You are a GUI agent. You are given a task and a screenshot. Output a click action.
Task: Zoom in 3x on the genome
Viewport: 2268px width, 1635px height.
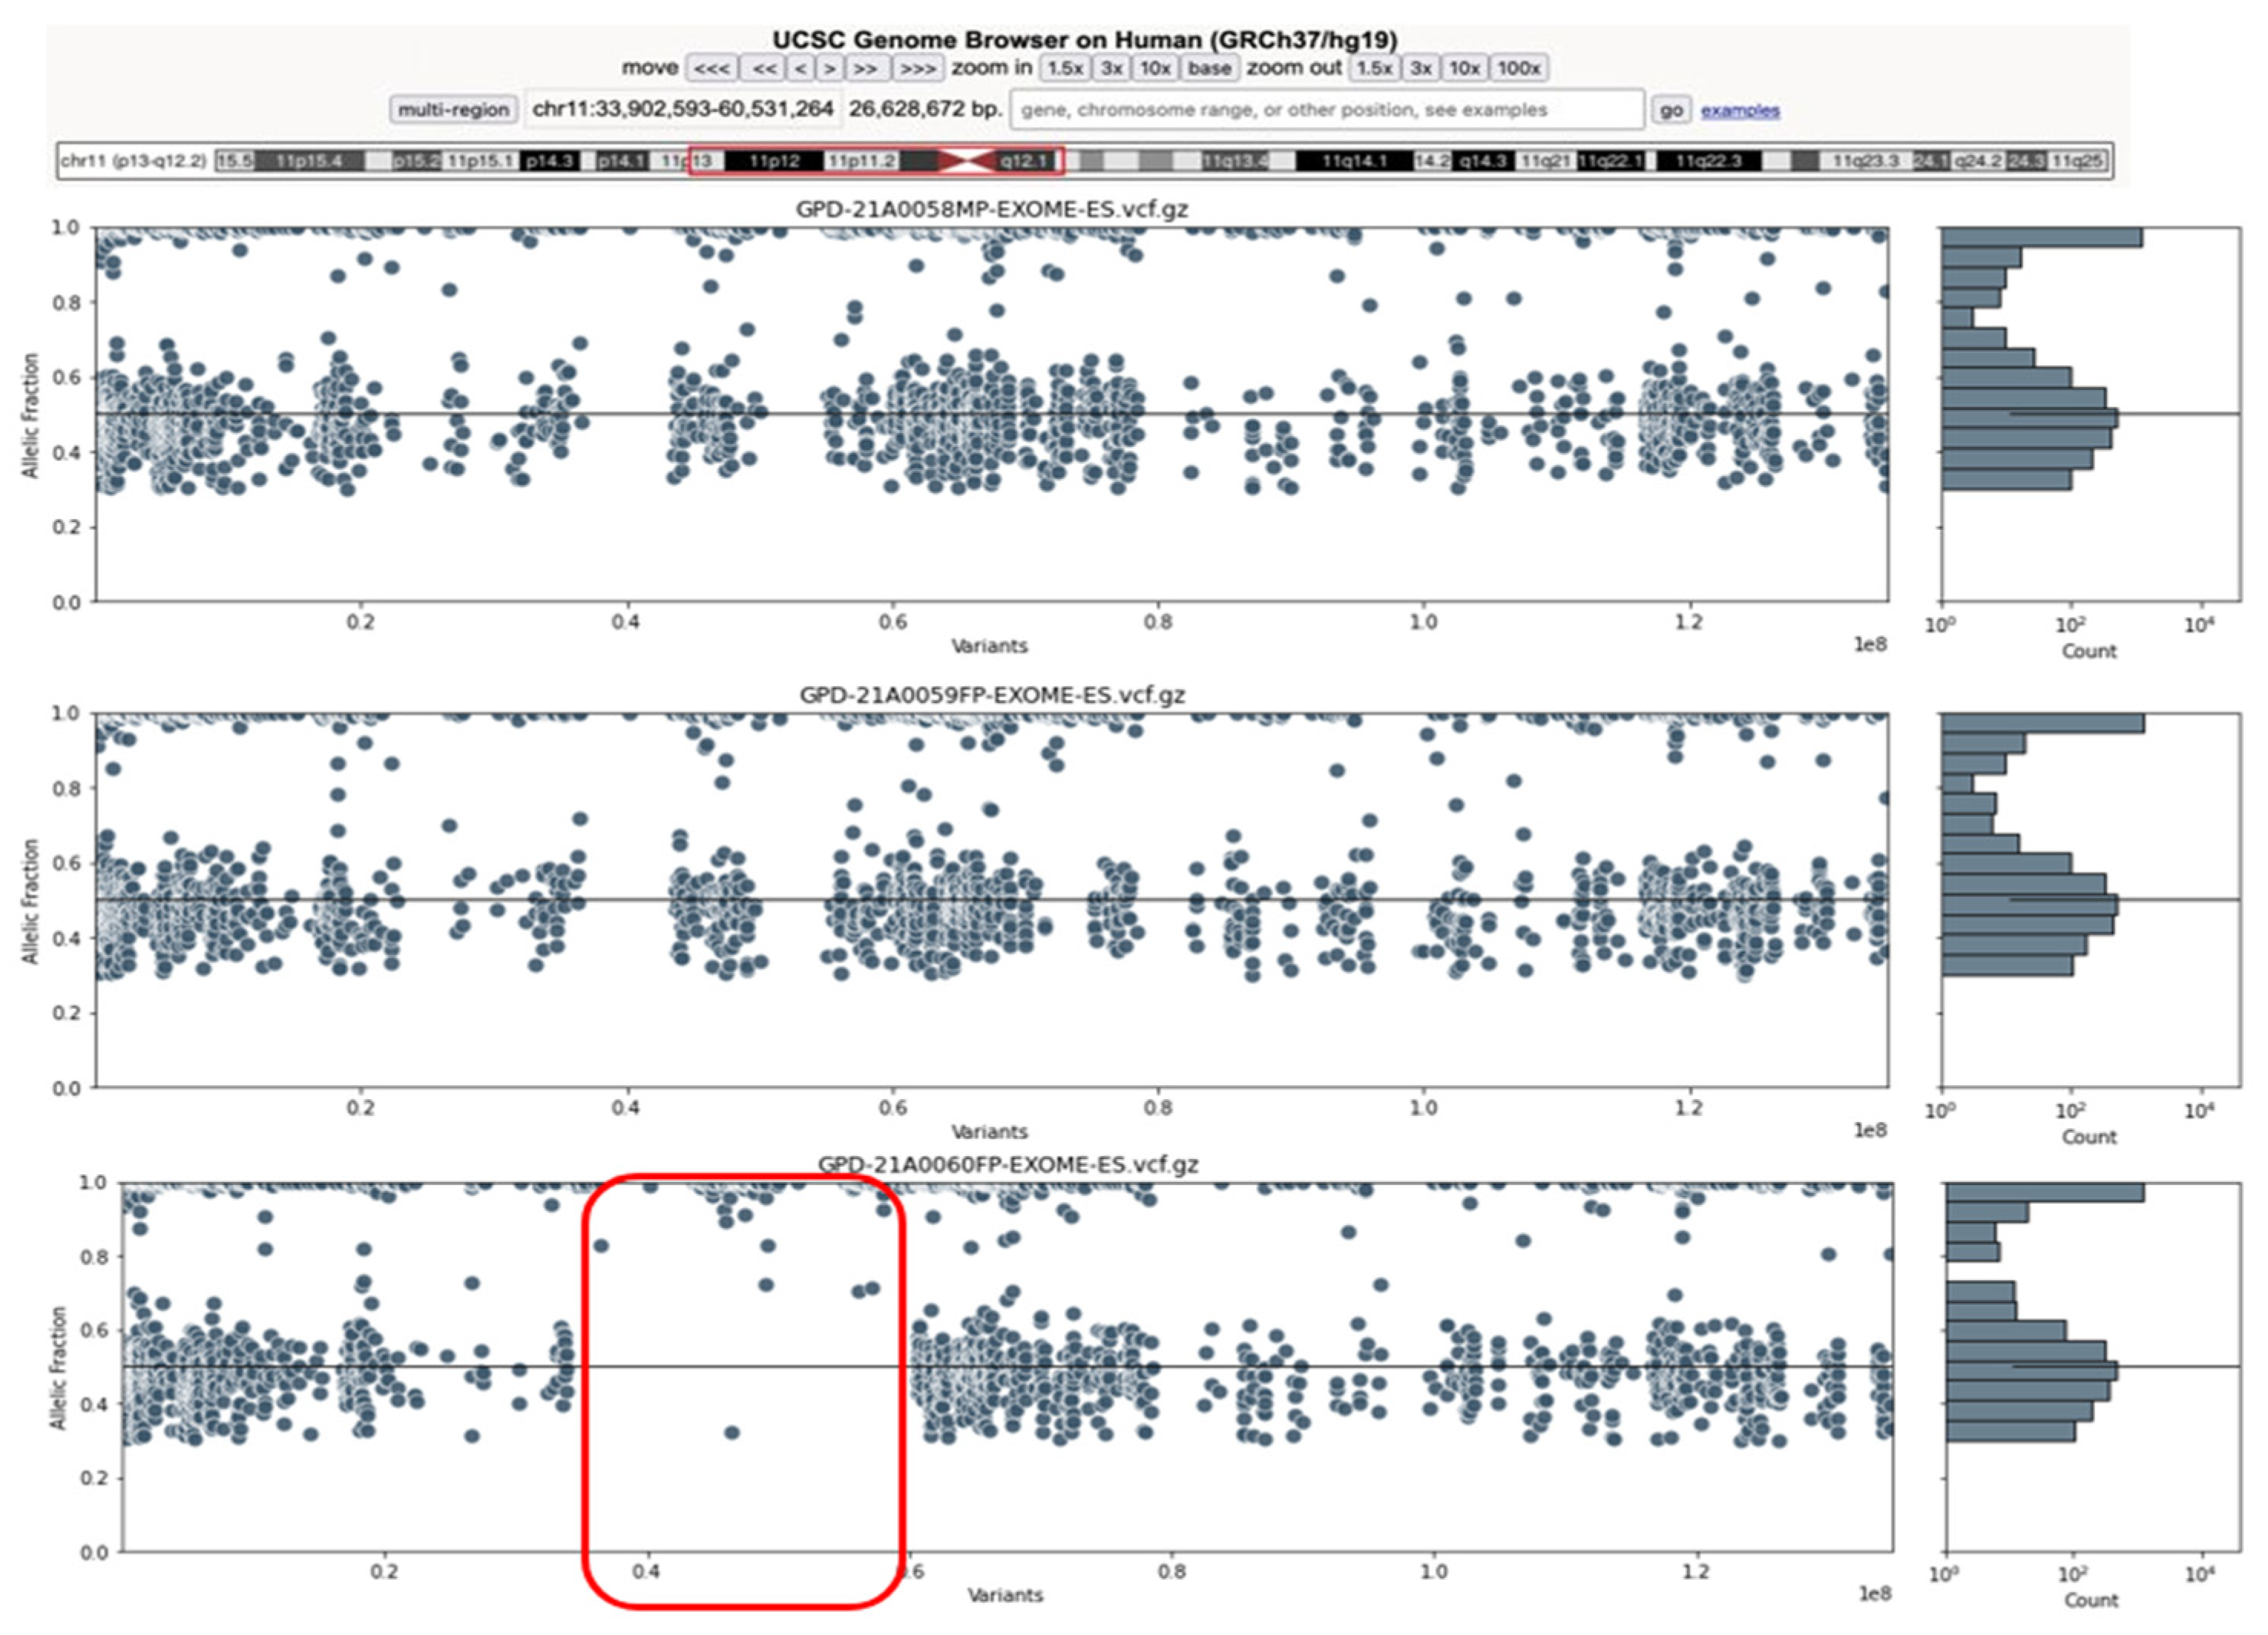[1112, 68]
